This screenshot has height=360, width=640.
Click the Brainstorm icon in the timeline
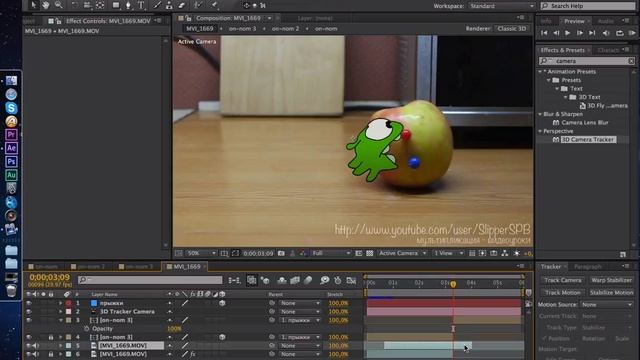click(324, 280)
